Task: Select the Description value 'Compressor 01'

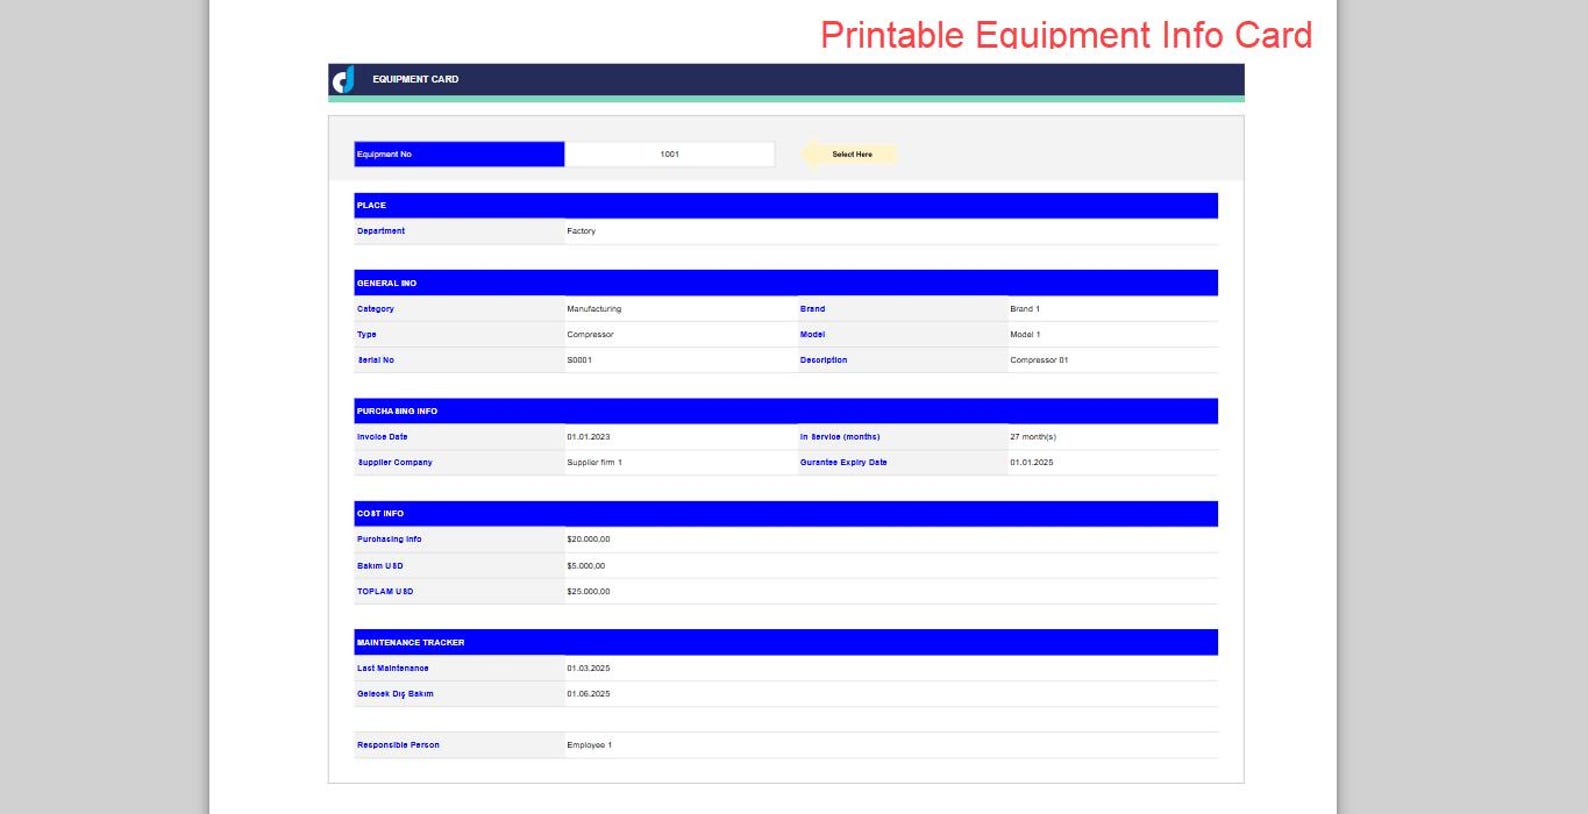Action: 1039,360
